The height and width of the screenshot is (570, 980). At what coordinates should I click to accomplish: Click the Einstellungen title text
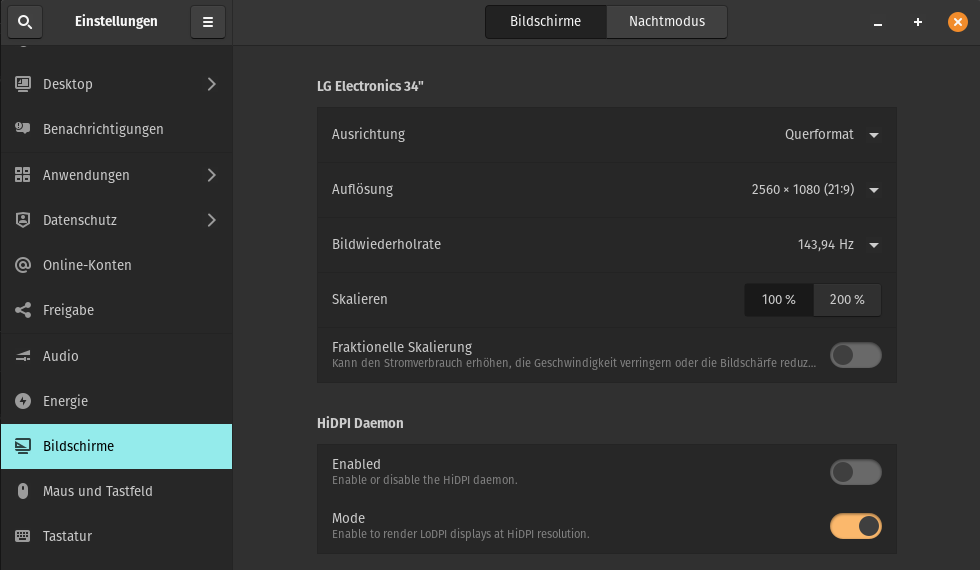coord(116,21)
